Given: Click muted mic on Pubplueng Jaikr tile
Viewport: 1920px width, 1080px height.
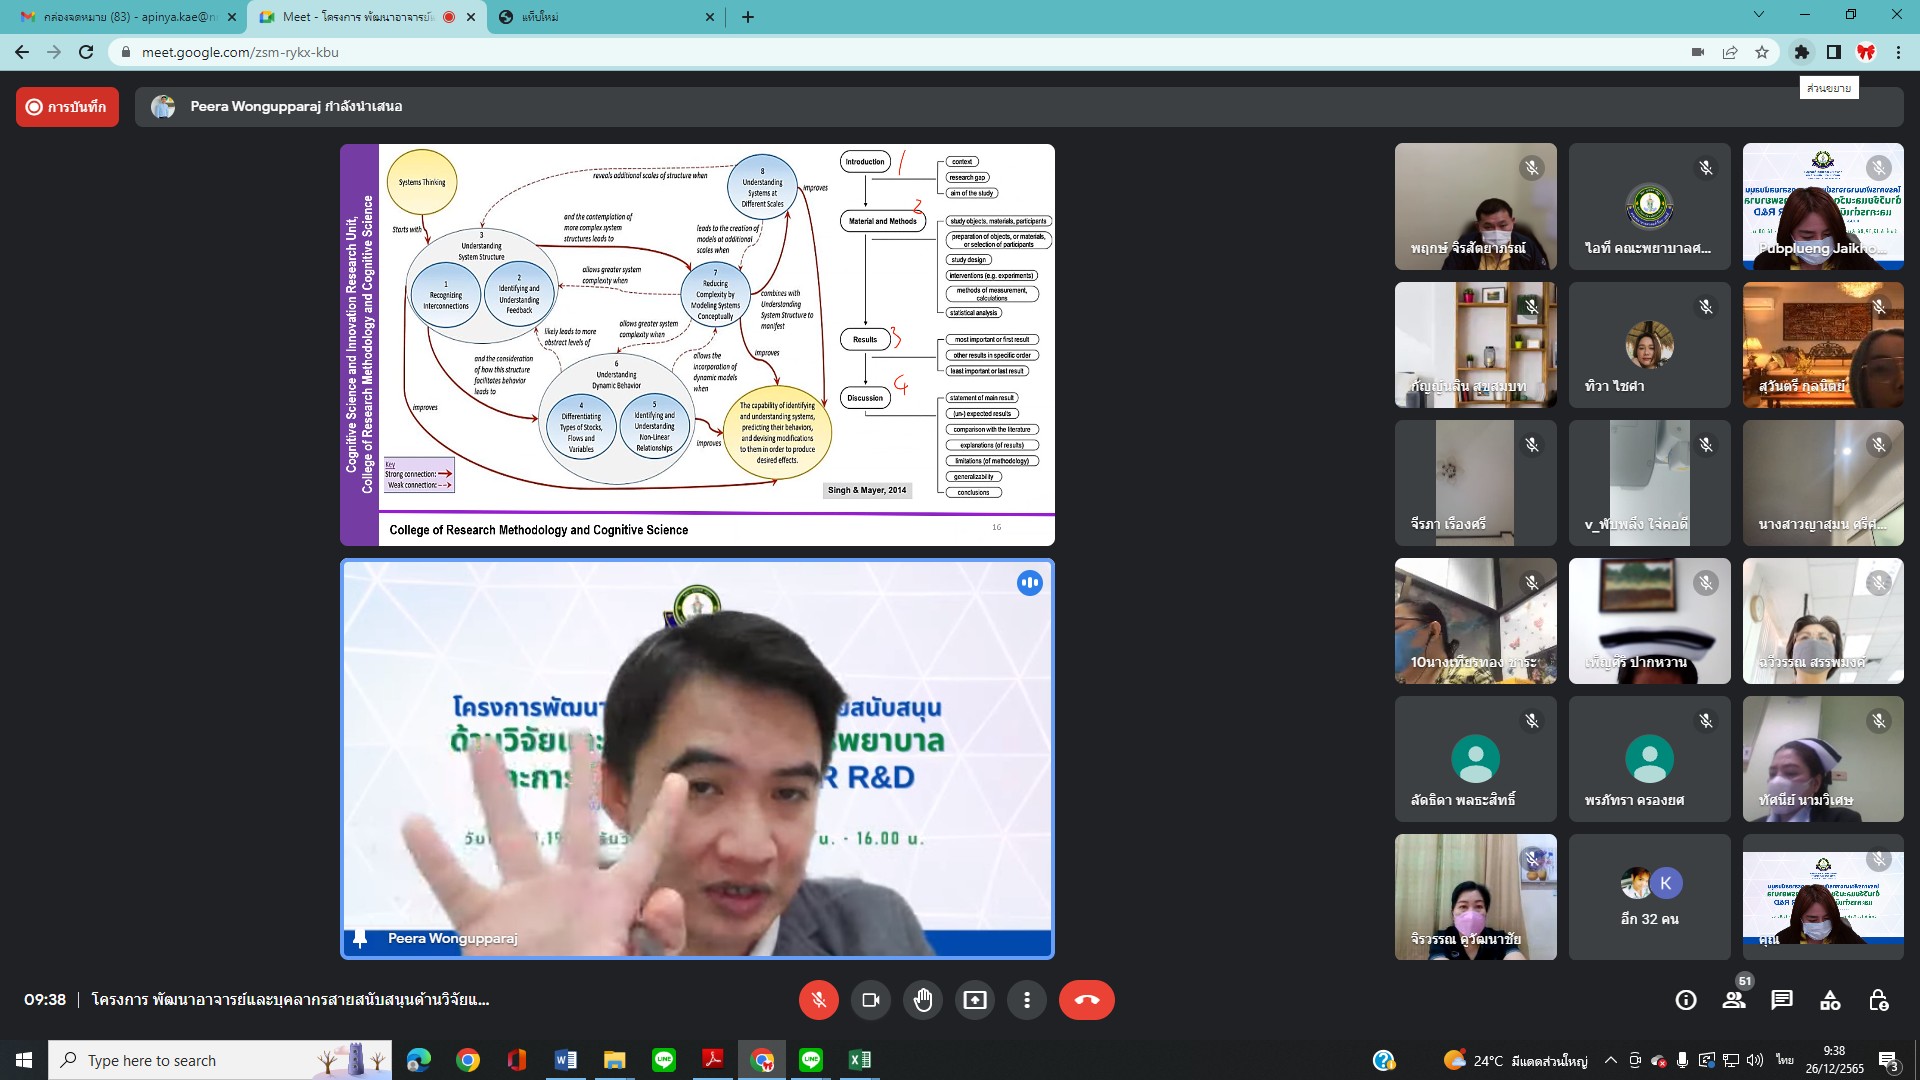Looking at the screenshot, I should click(x=1879, y=168).
